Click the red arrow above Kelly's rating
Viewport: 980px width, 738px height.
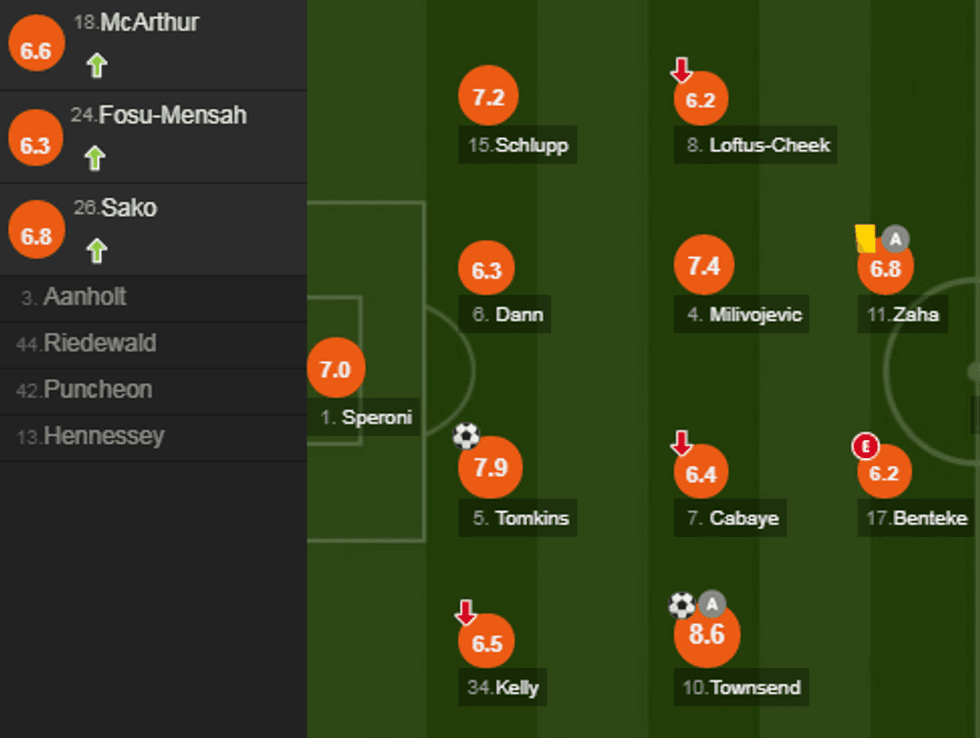(x=465, y=612)
